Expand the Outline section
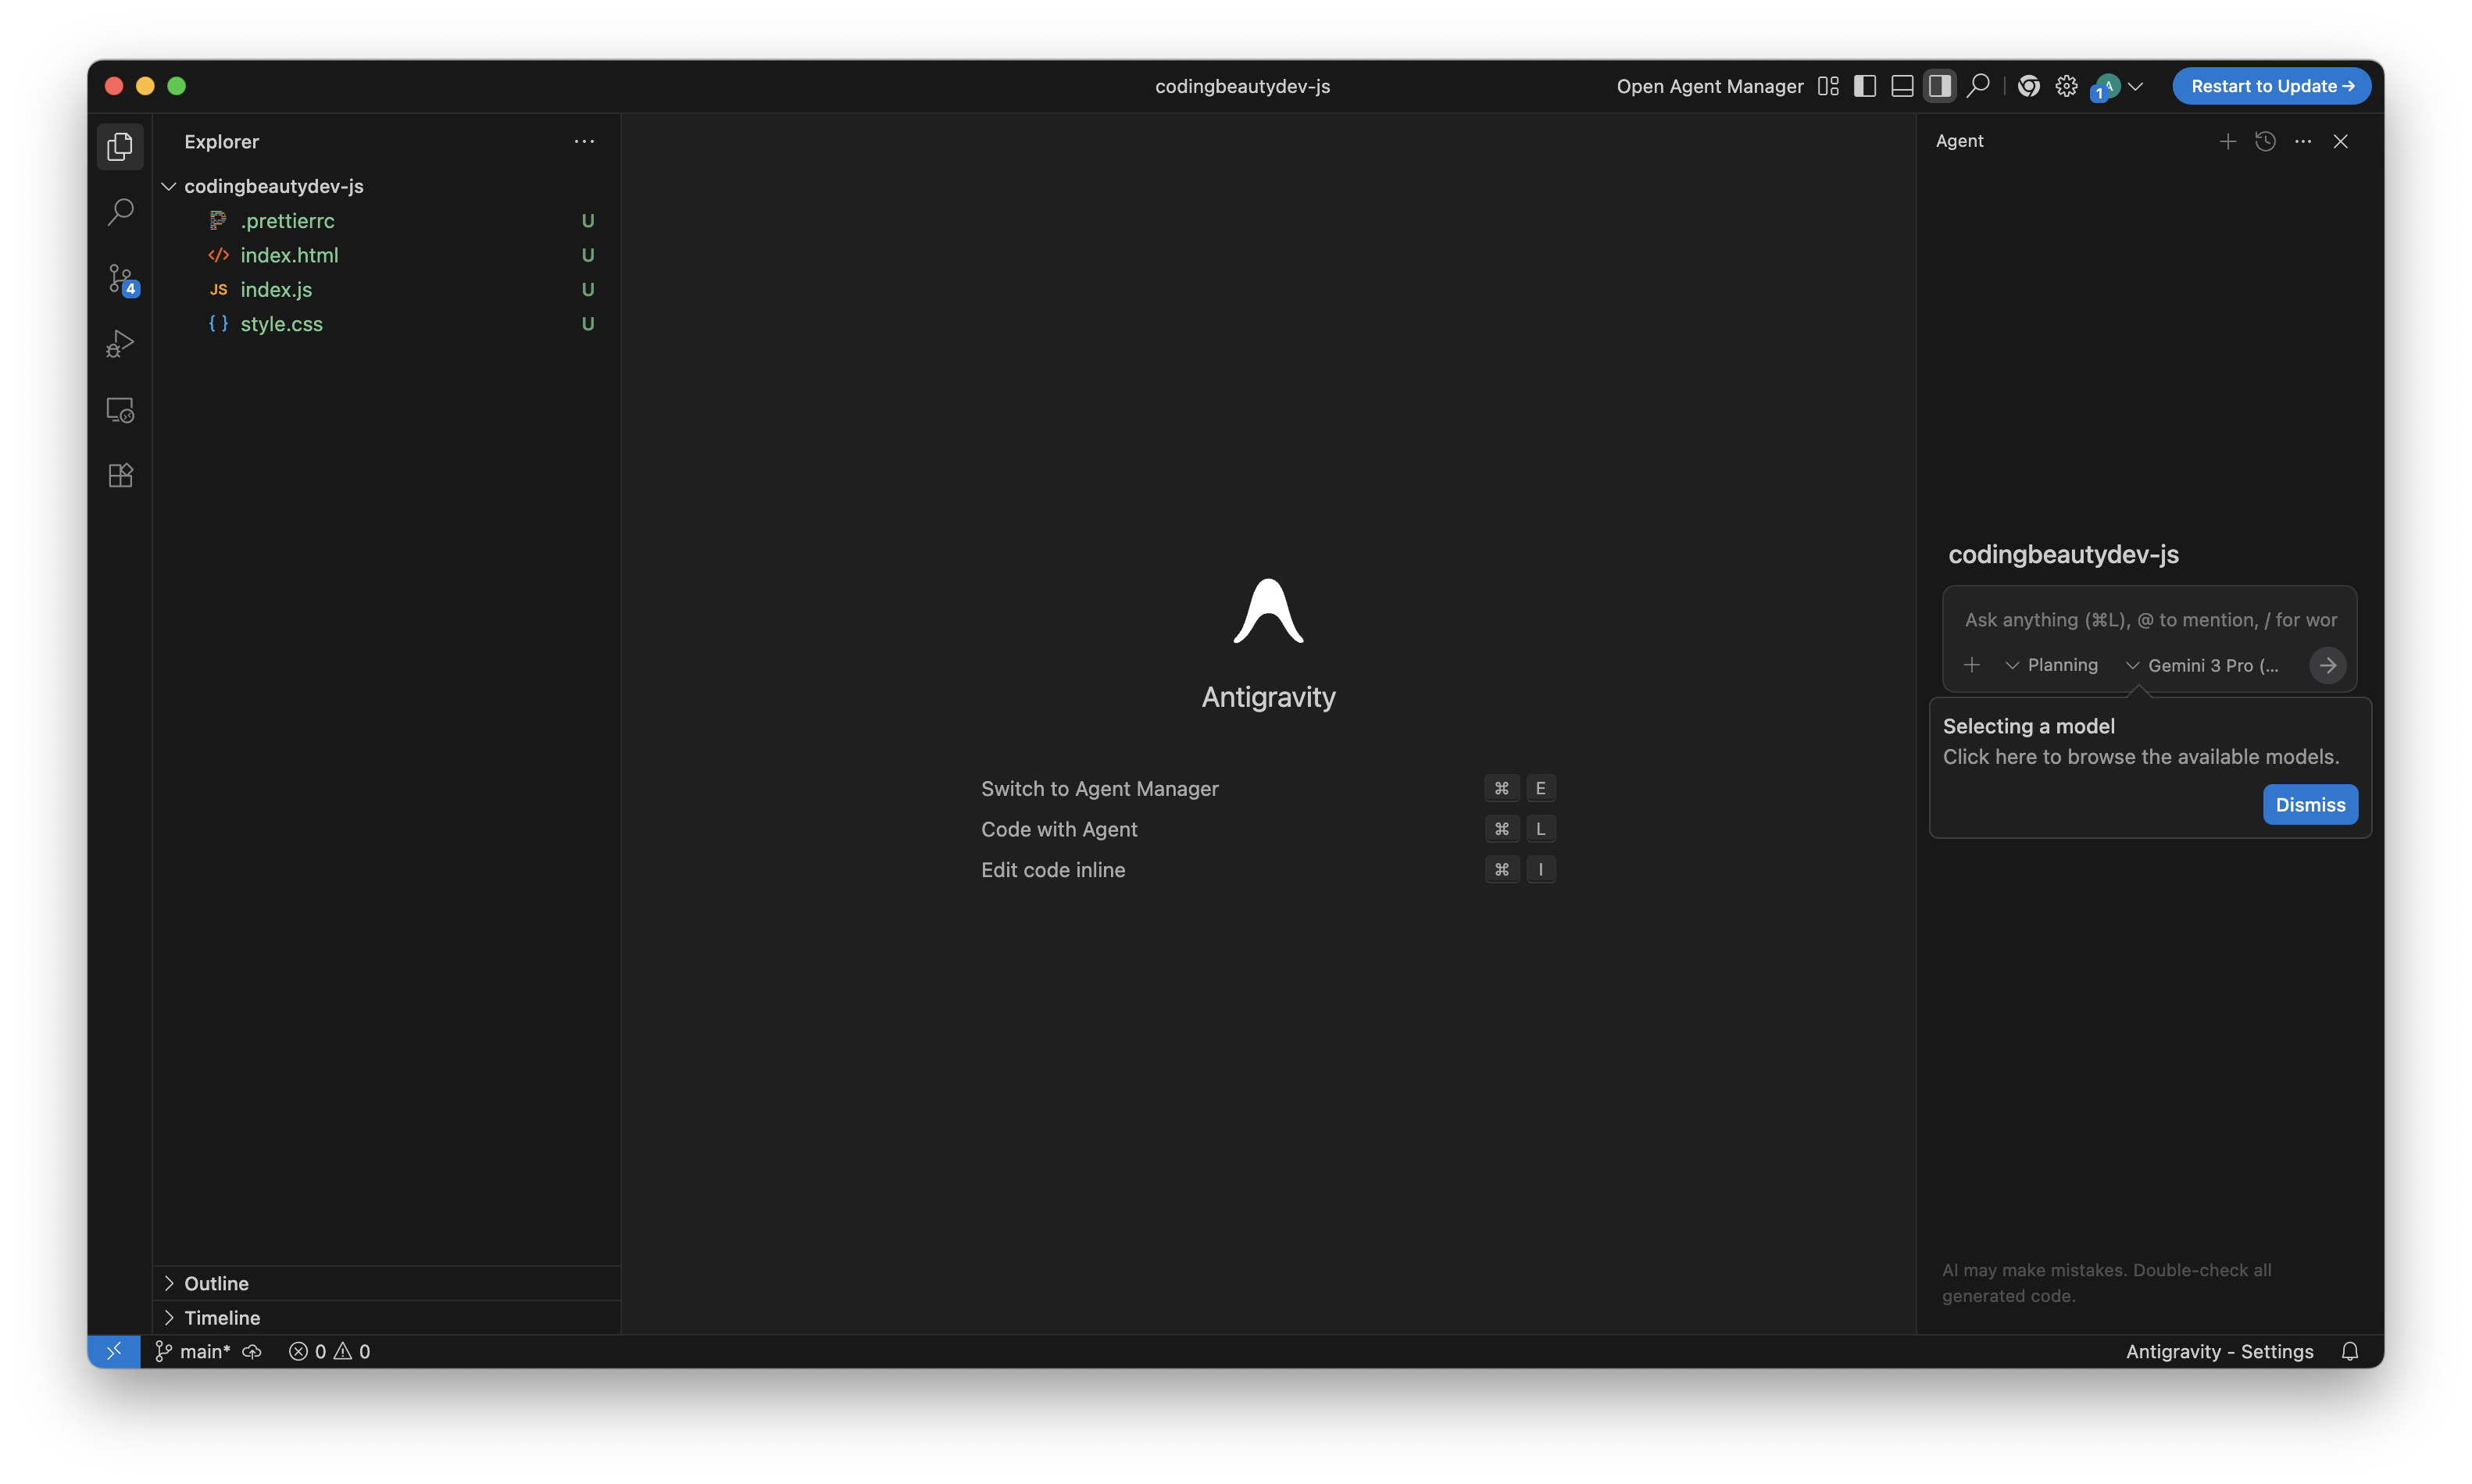 pyautogui.click(x=216, y=1283)
